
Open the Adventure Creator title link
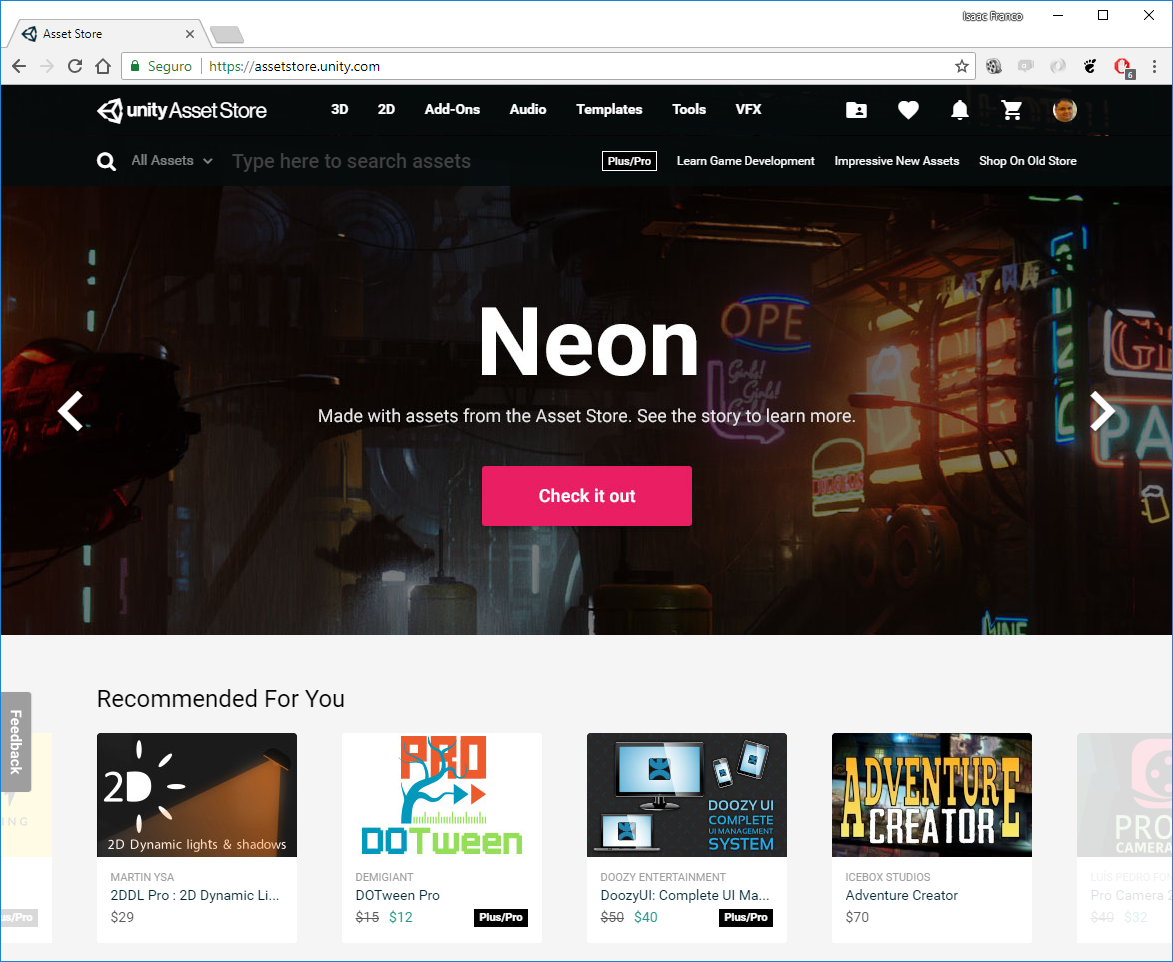pos(901,895)
